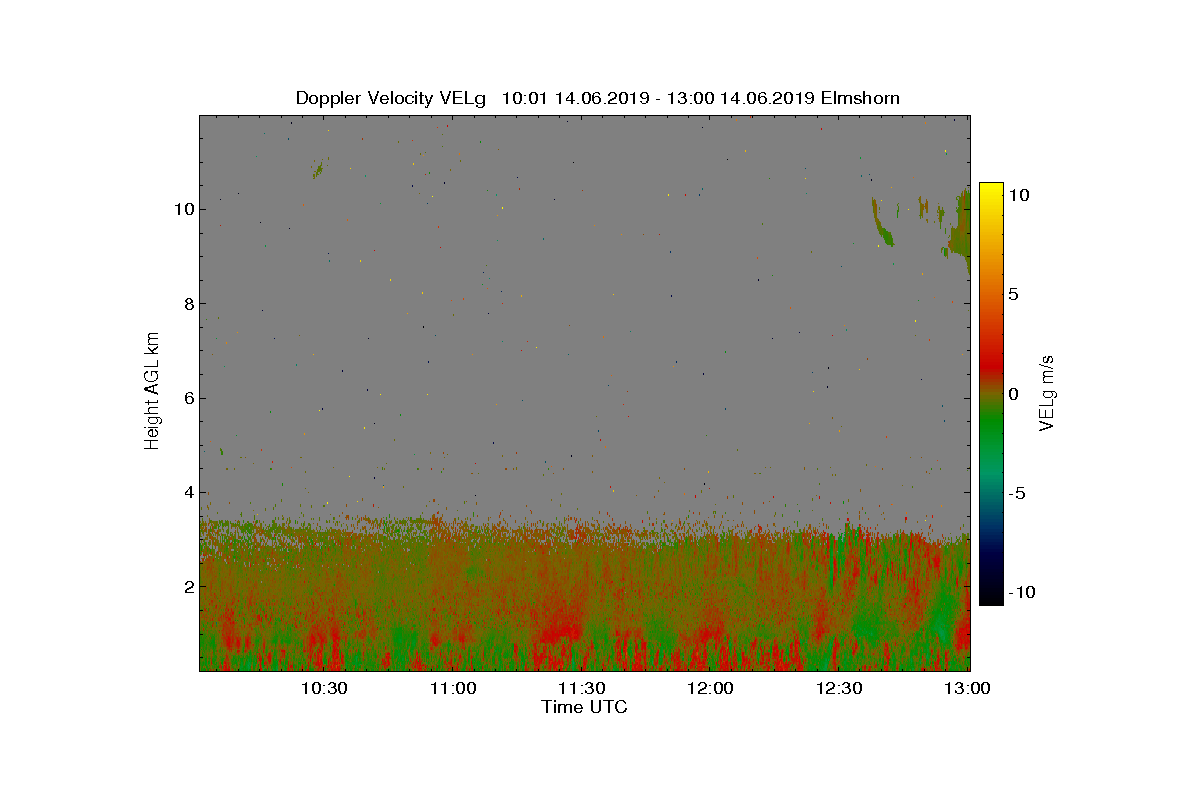Image resolution: width=1200 pixels, height=800 pixels.
Task: Click the plot title "Doppler Velocity VELg"
Action: coord(390,98)
